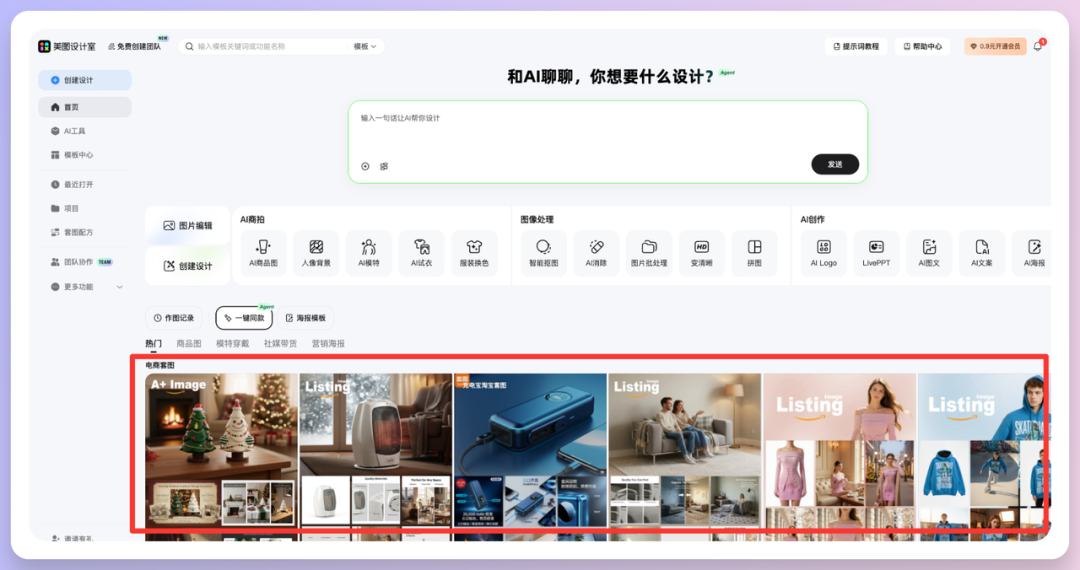Select the 人像背景 tool icon
Viewport: 1080px width, 570px height.
pos(316,252)
